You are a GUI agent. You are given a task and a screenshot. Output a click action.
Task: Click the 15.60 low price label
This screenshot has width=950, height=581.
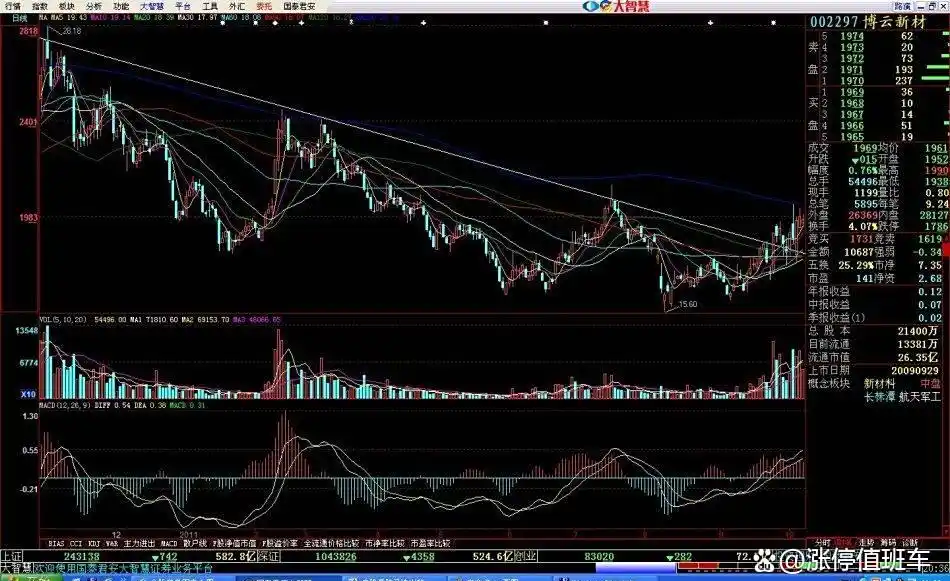[x=688, y=305]
